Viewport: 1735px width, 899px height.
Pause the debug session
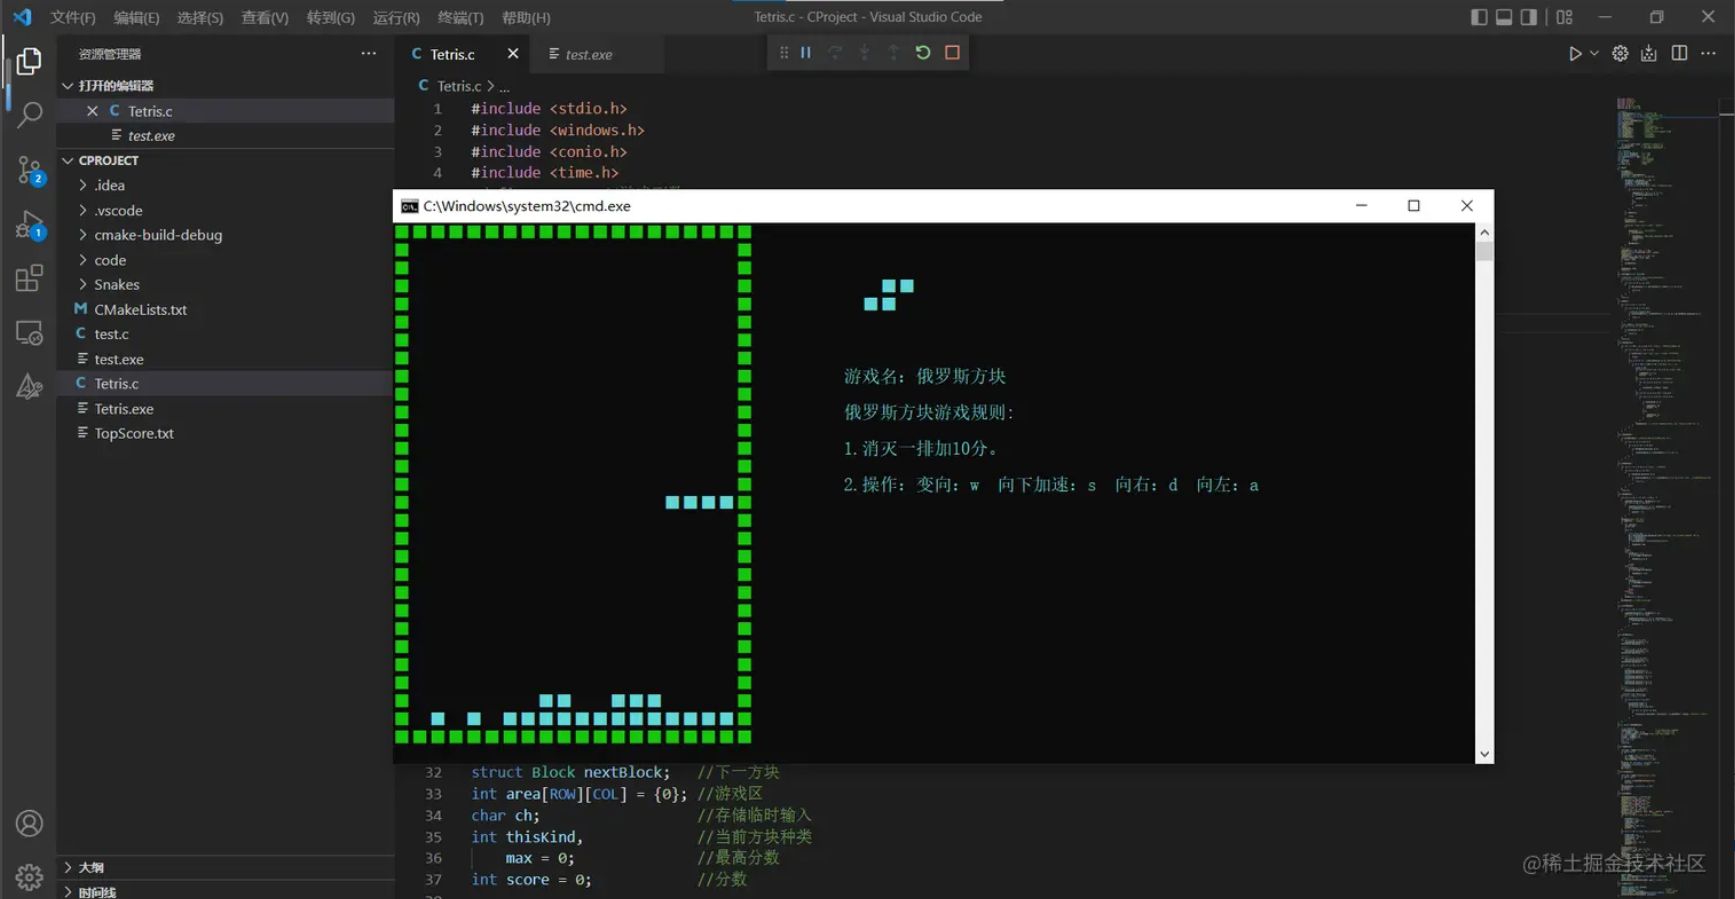806,53
